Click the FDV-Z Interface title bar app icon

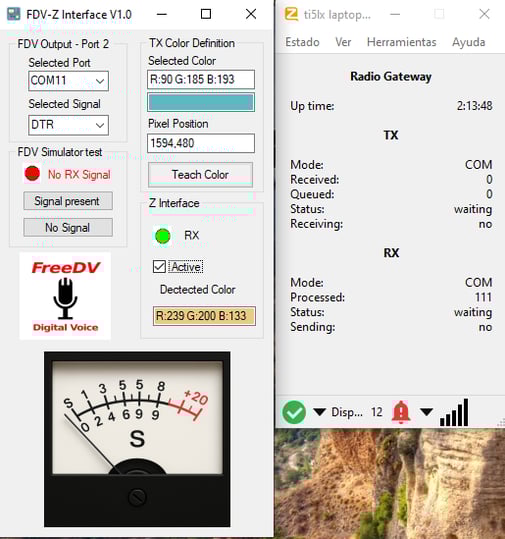[x=13, y=14]
